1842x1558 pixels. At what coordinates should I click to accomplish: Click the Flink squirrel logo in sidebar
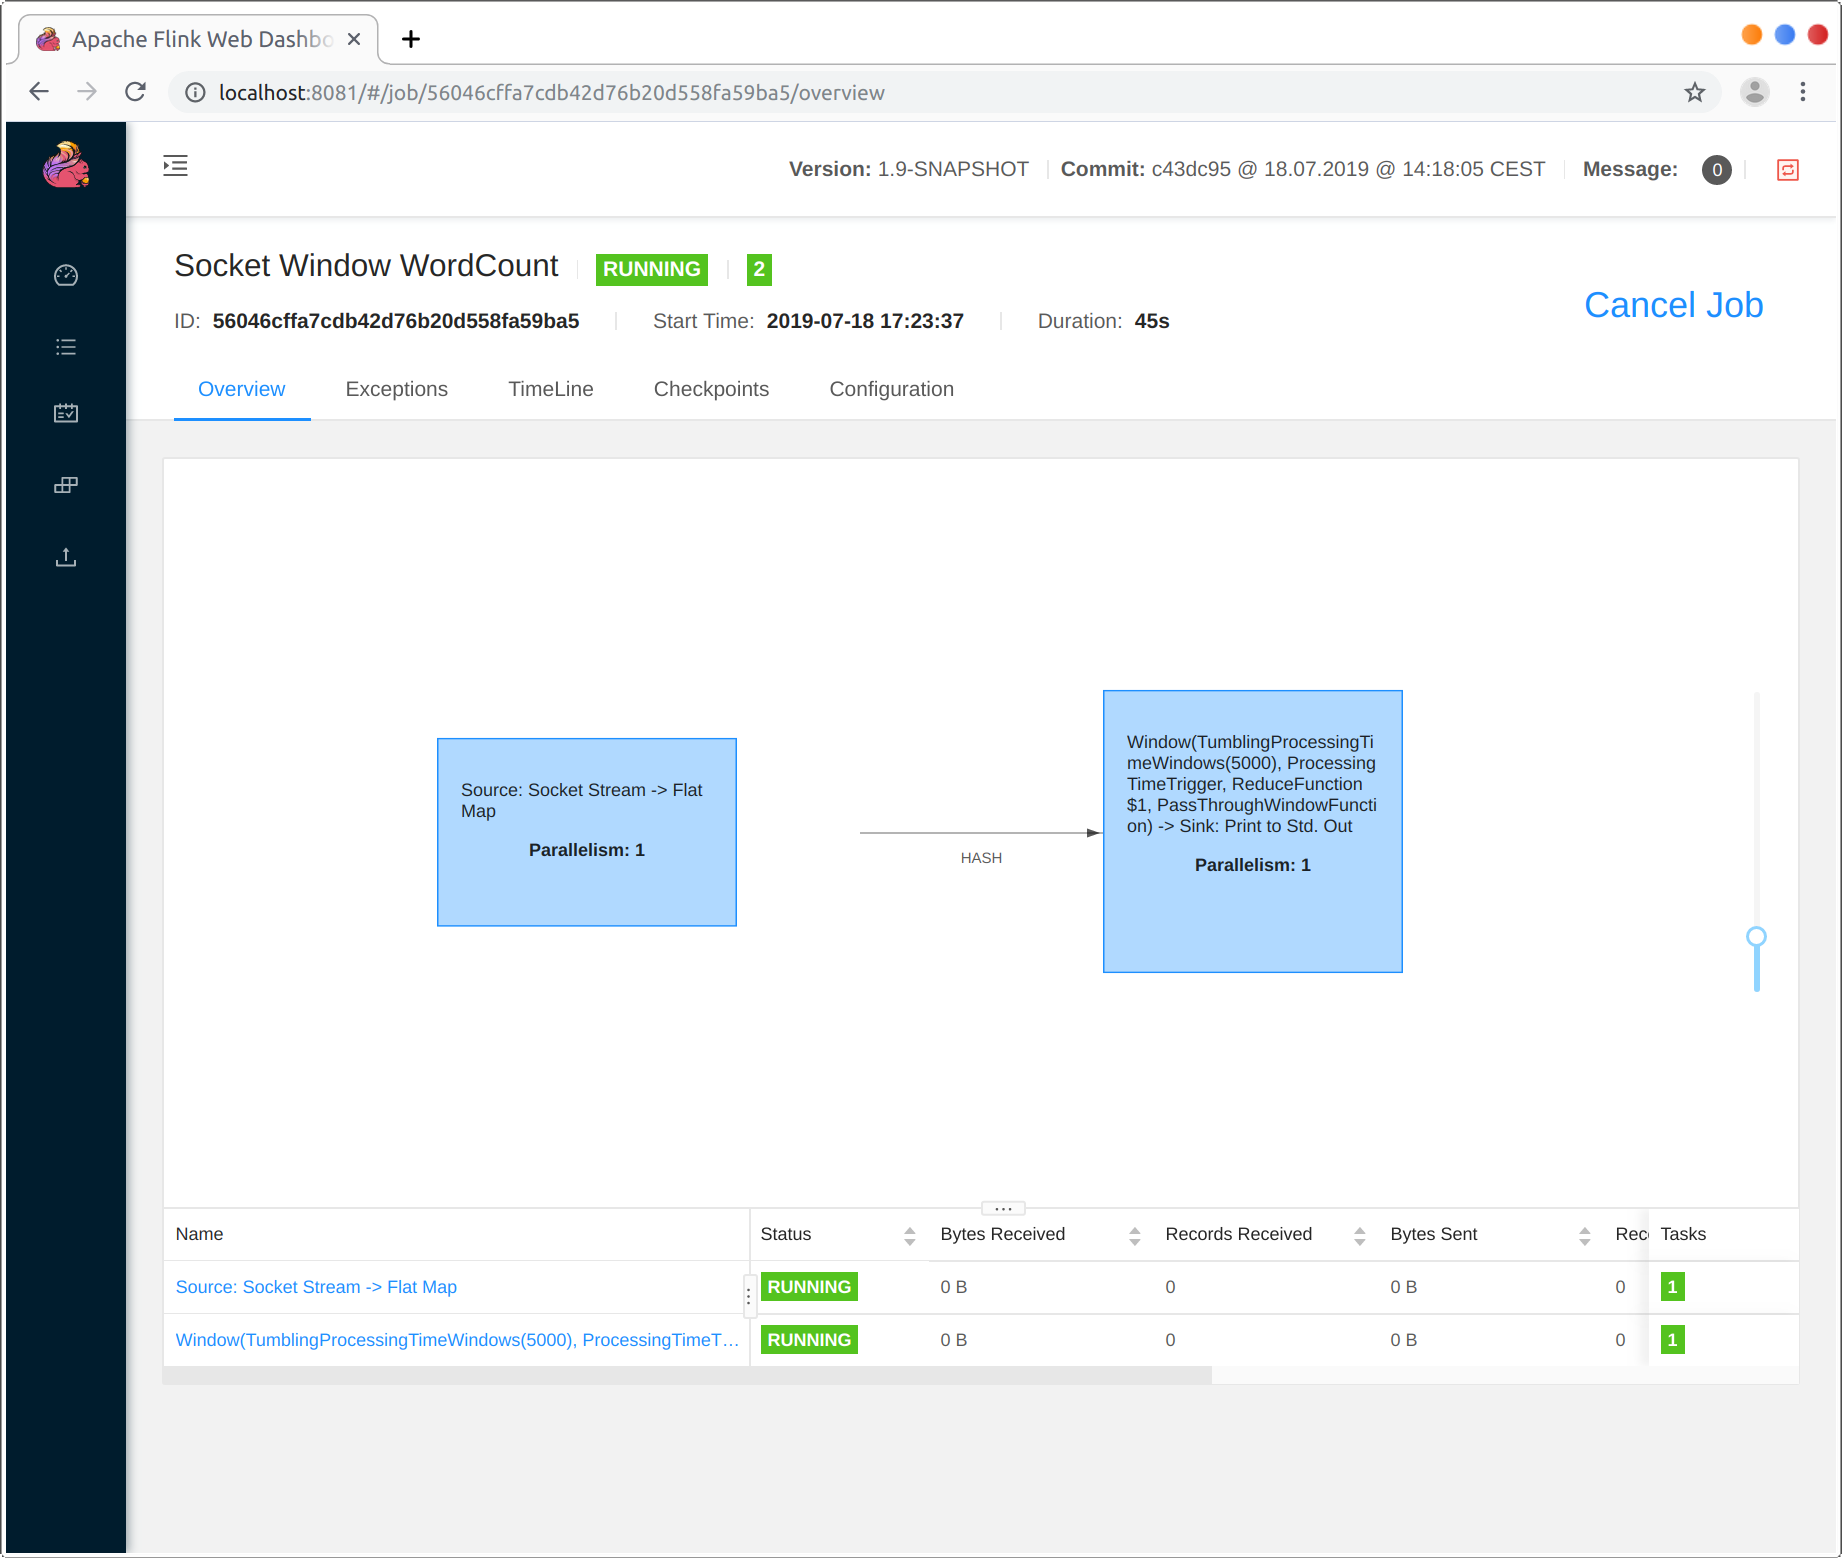66,165
